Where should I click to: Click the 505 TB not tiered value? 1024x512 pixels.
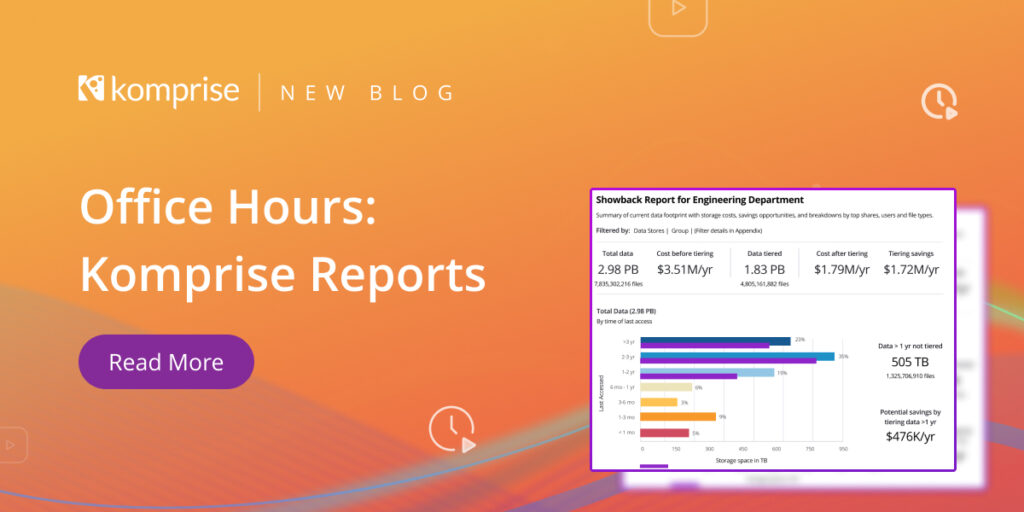pyautogui.click(x=910, y=362)
